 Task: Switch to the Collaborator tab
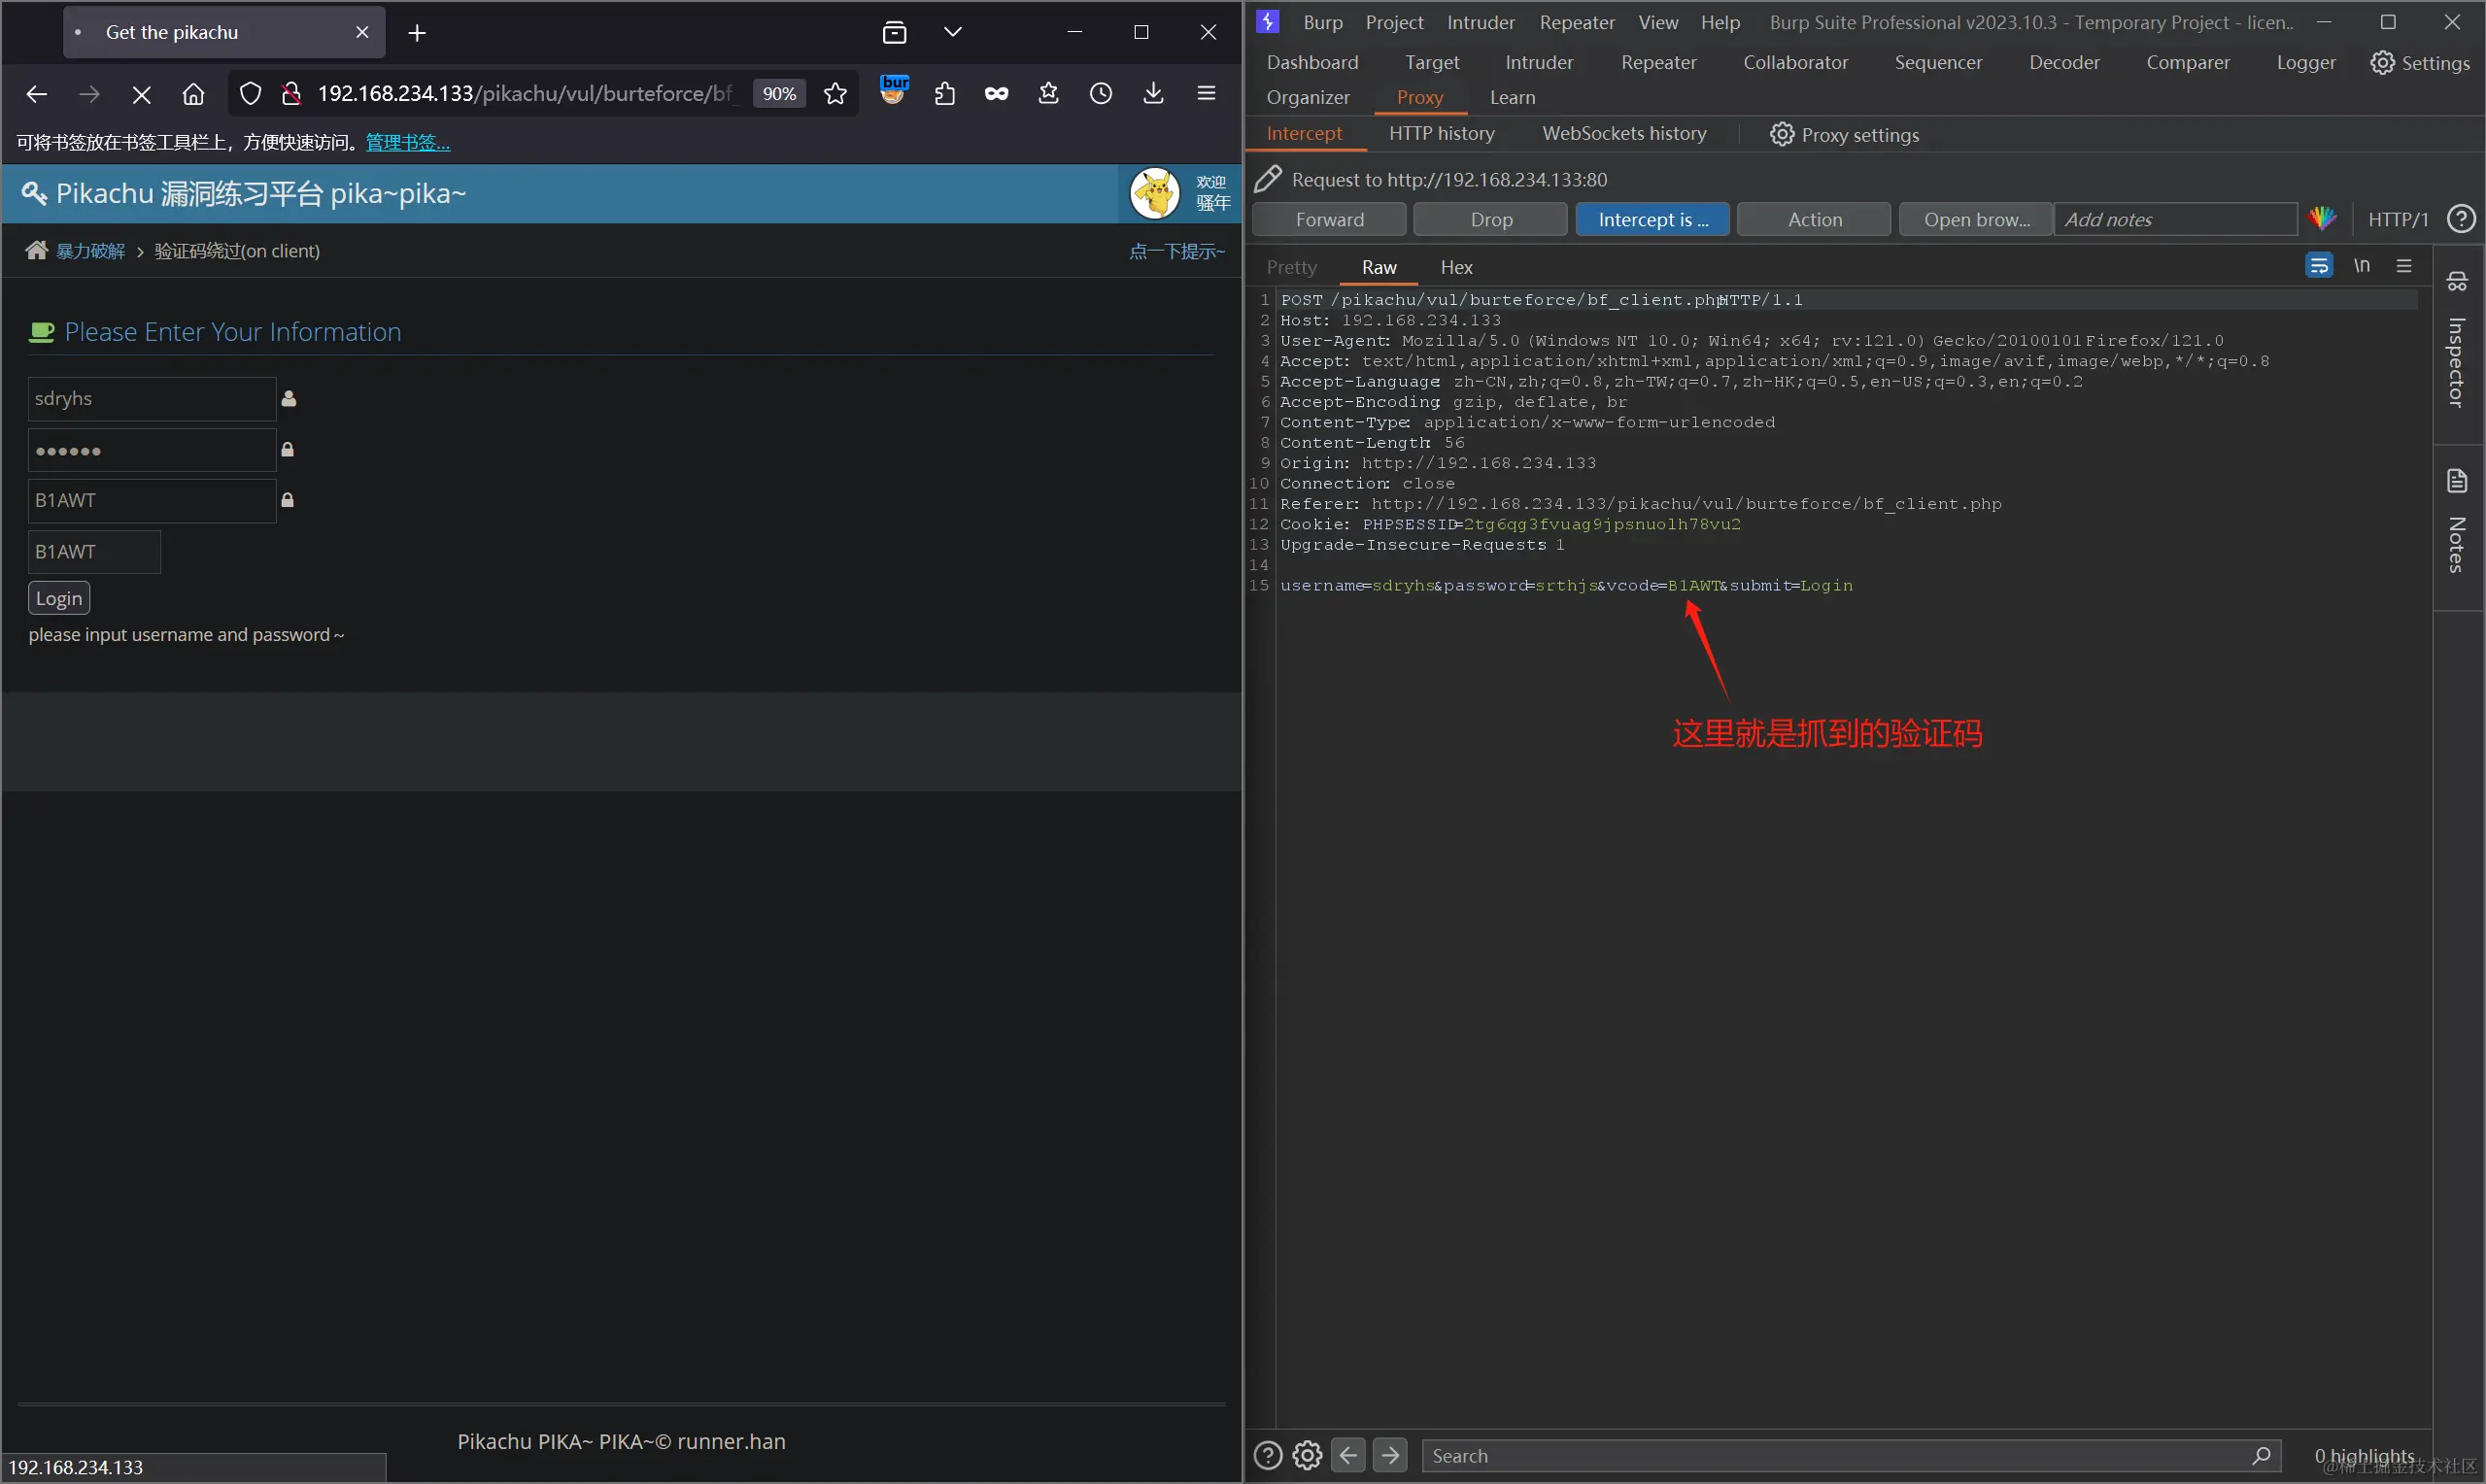tap(1795, 62)
